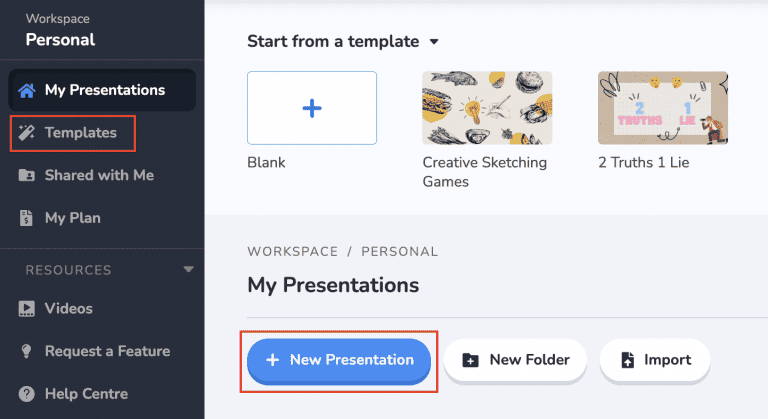This screenshot has width=768, height=419.
Task: Click the Import file icon
Action: pos(627,360)
